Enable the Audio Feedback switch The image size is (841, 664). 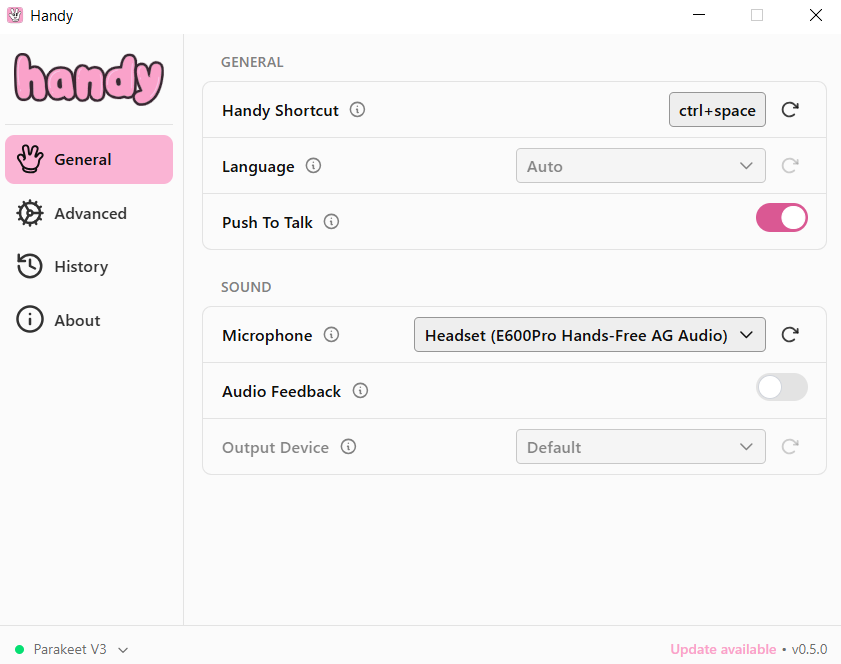(781, 387)
